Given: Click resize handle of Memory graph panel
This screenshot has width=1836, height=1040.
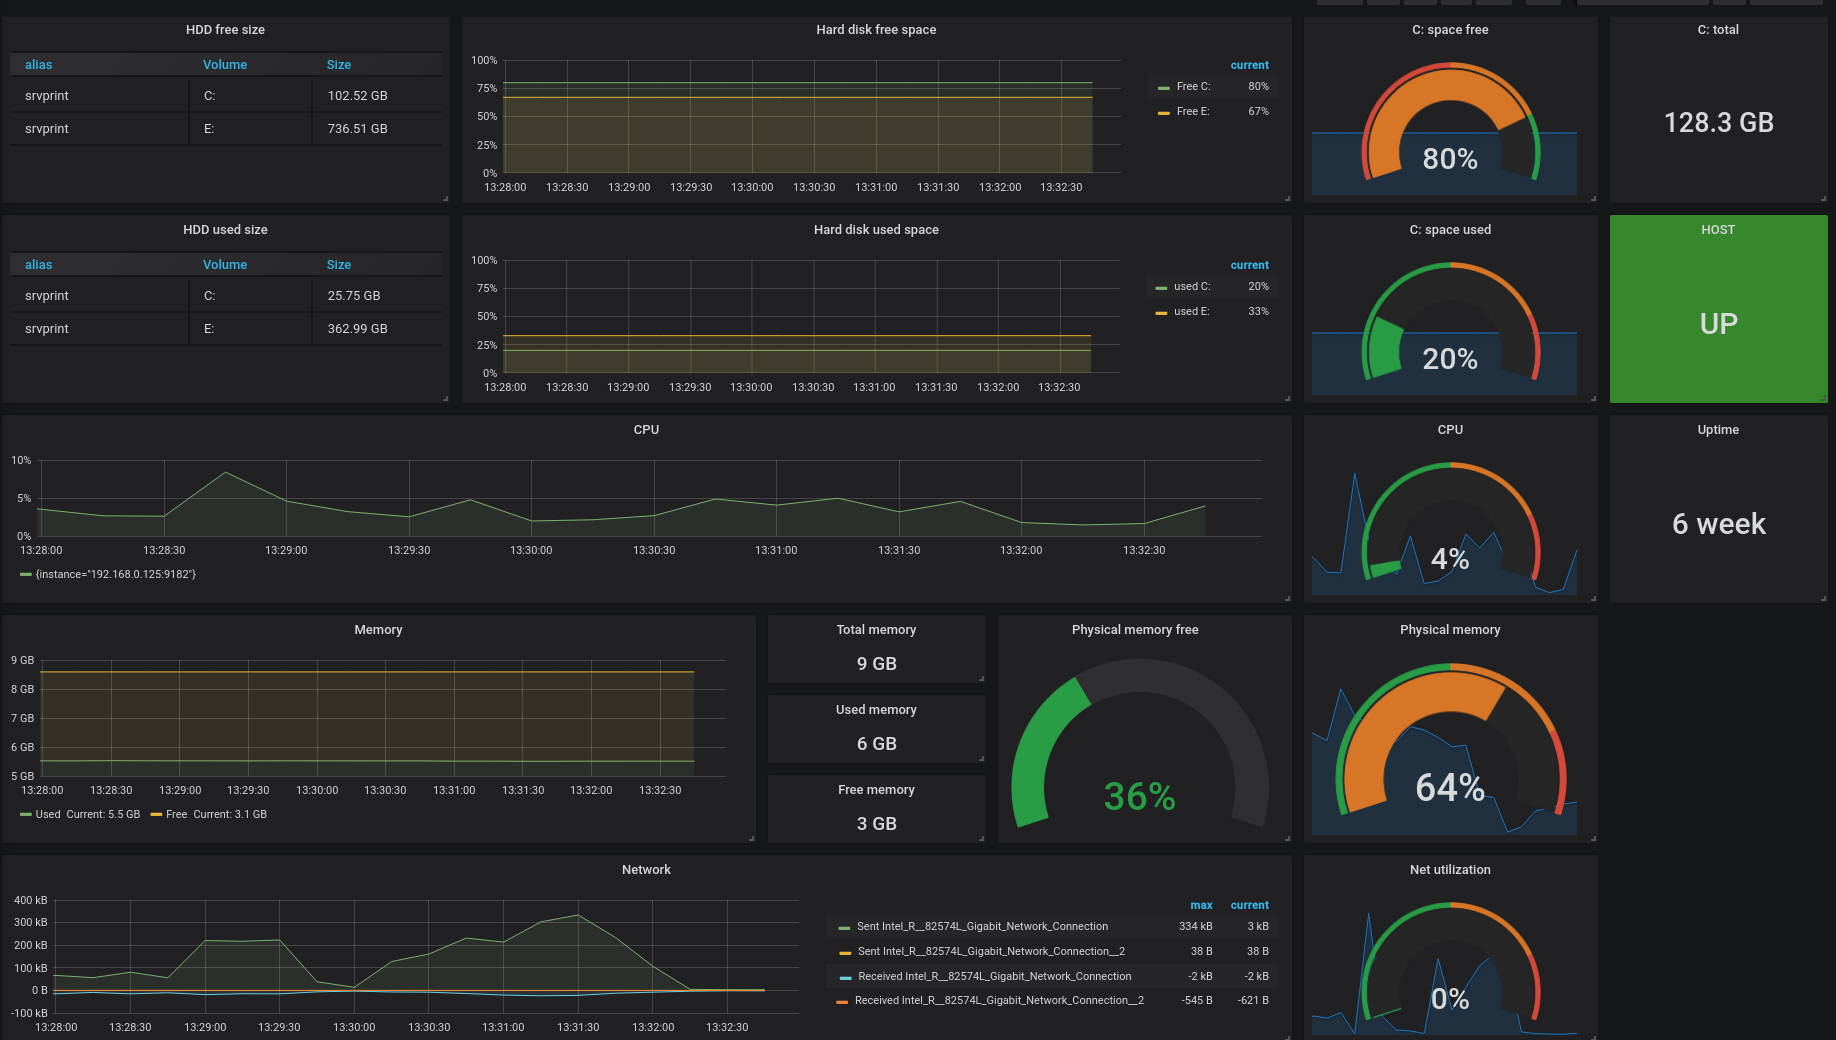Looking at the screenshot, I should pos(751,838).
